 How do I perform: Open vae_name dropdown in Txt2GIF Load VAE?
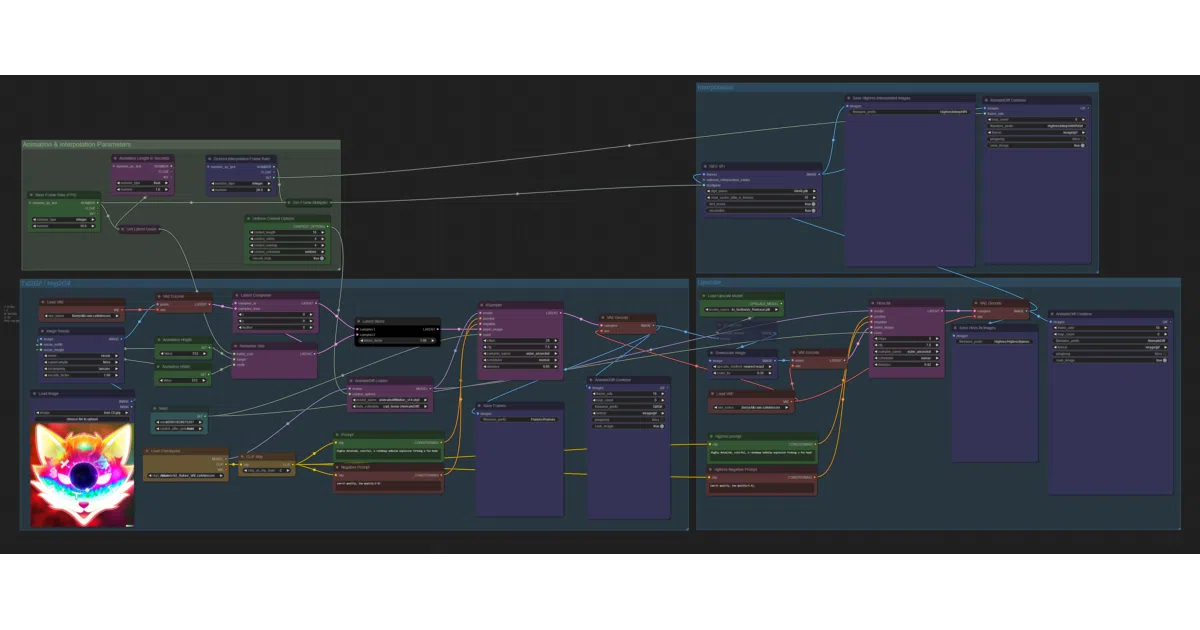tap(82, 316)
